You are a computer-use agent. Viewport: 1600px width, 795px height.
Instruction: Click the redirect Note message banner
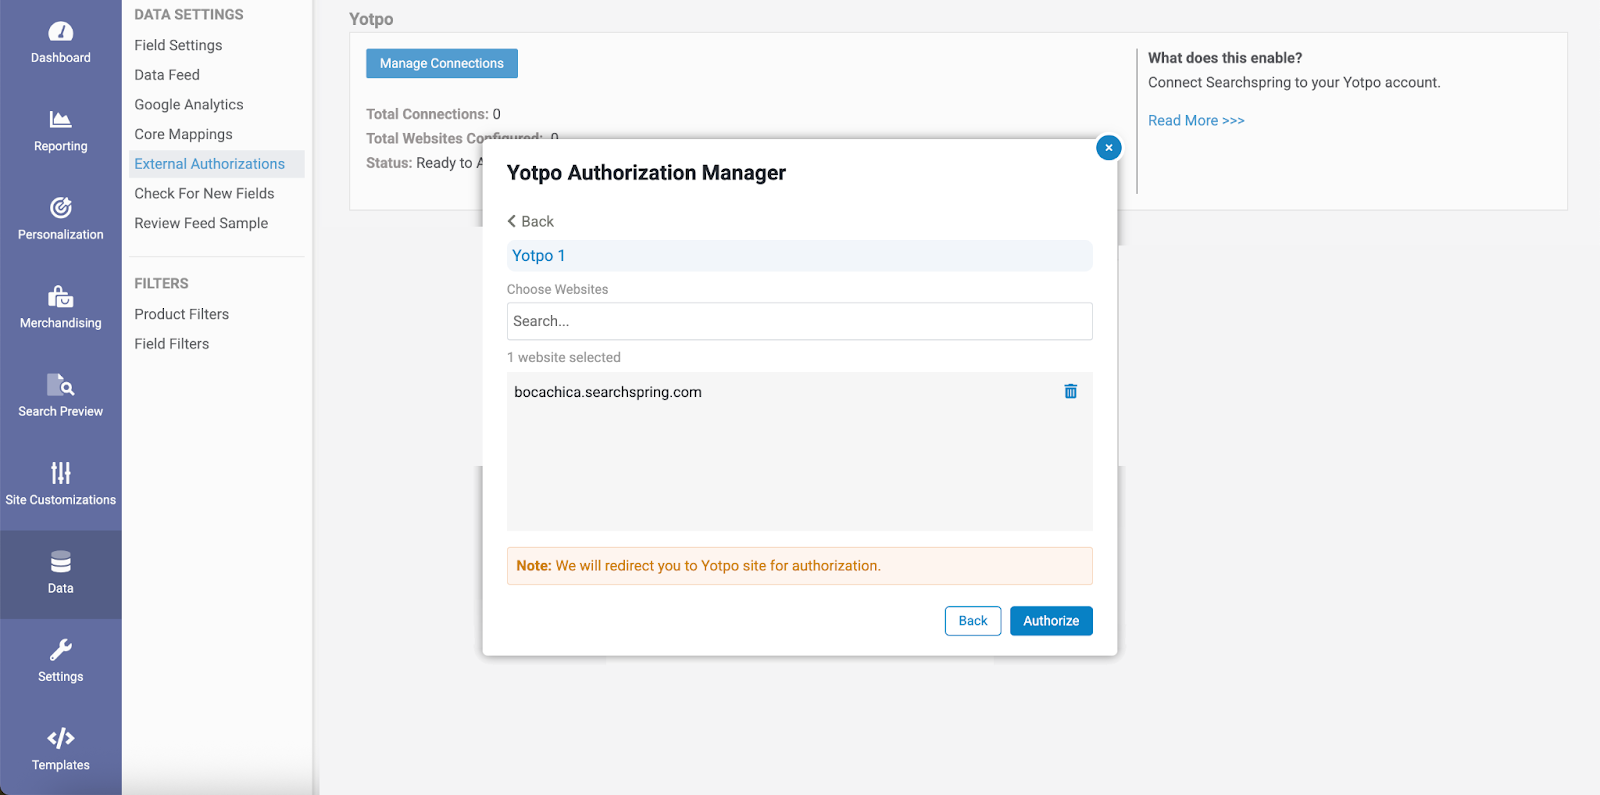point(799,566)
